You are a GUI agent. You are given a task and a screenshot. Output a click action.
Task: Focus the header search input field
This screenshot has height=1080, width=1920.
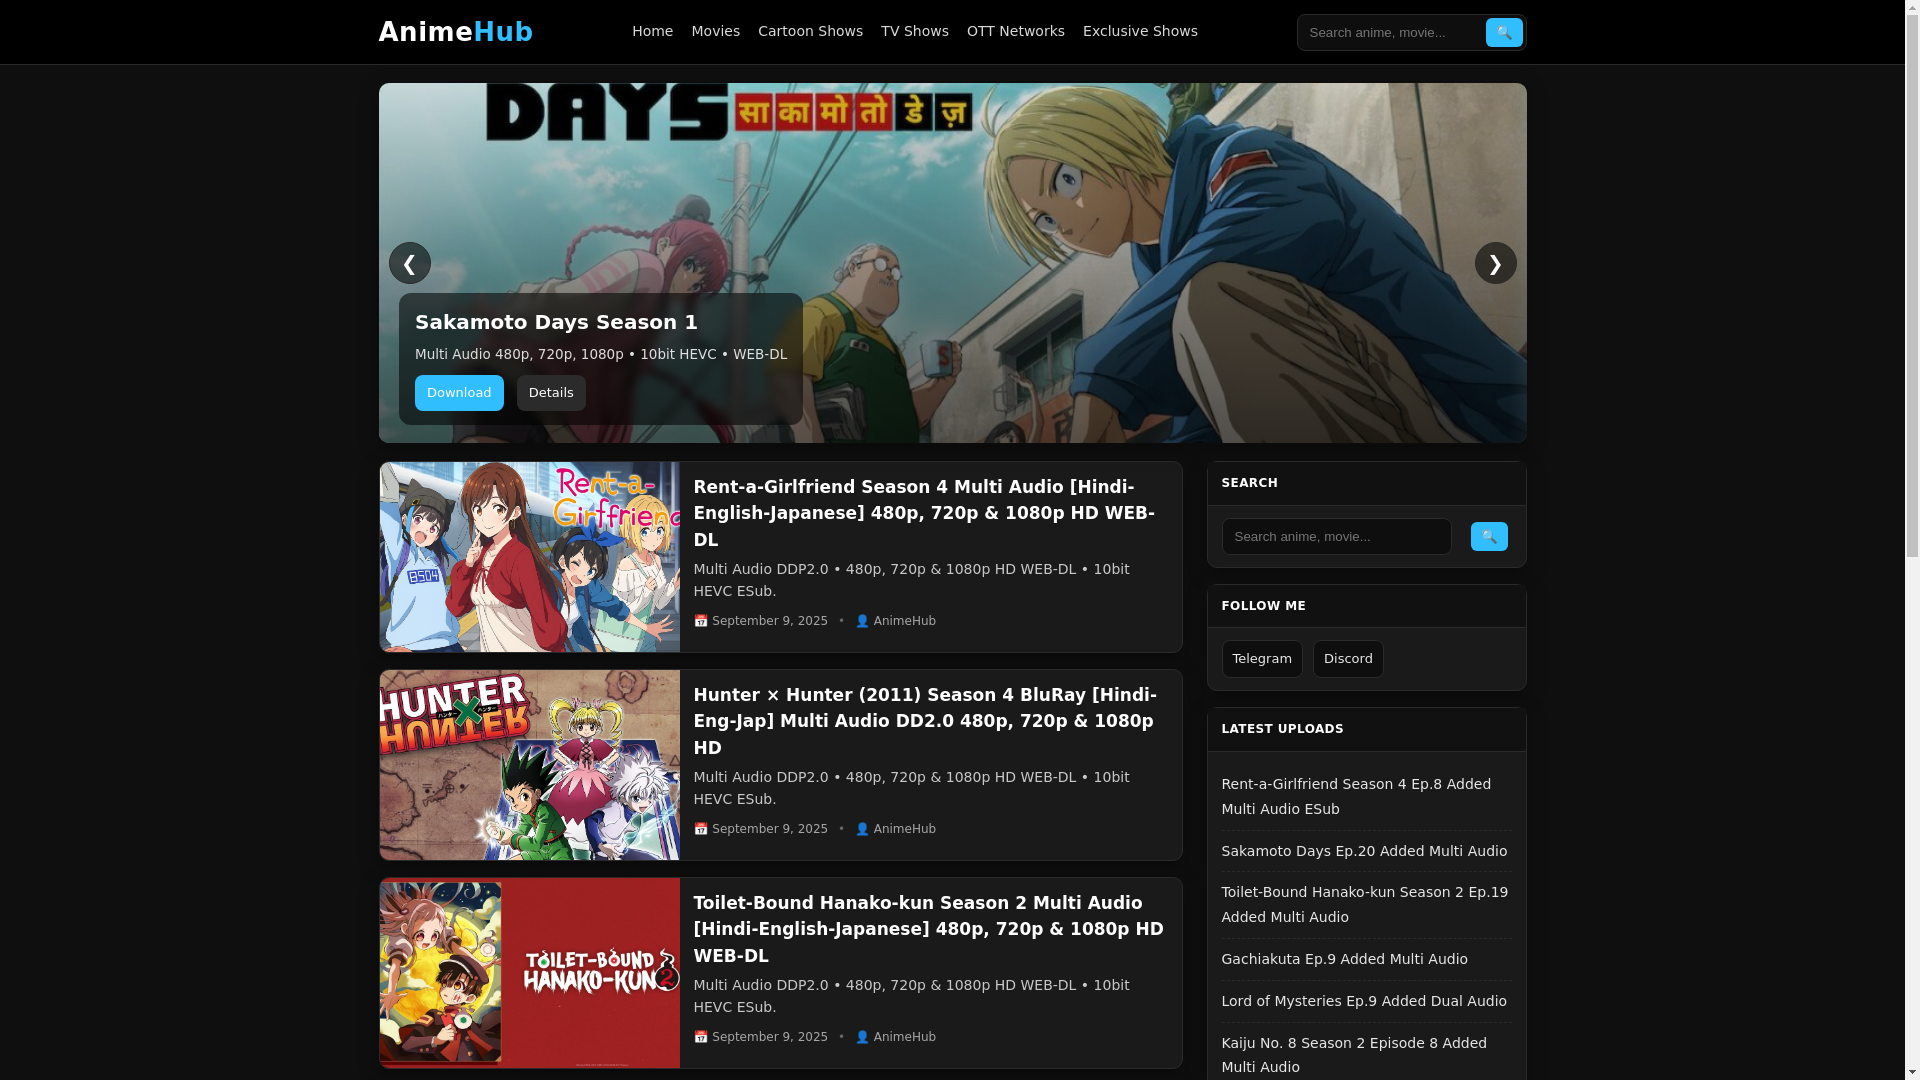click(1391, 32)
